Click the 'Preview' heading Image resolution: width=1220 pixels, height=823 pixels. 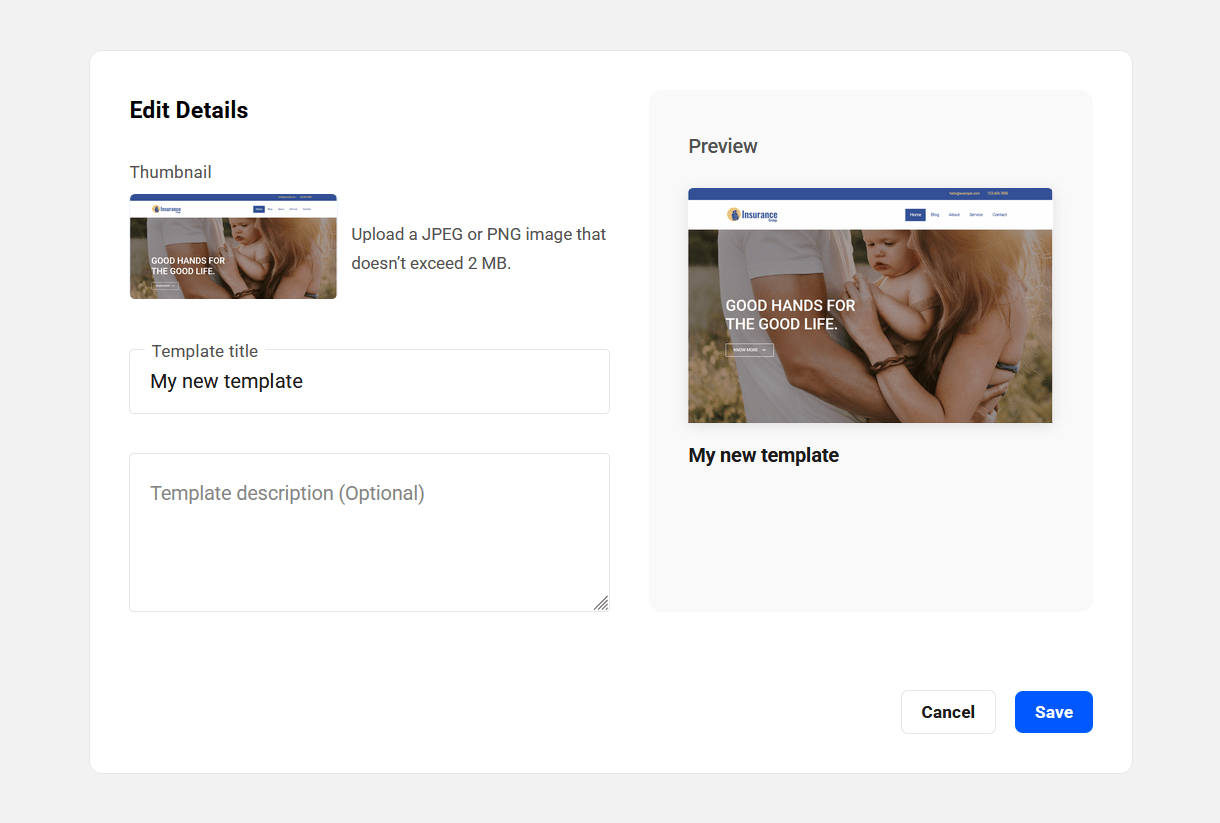723,146
